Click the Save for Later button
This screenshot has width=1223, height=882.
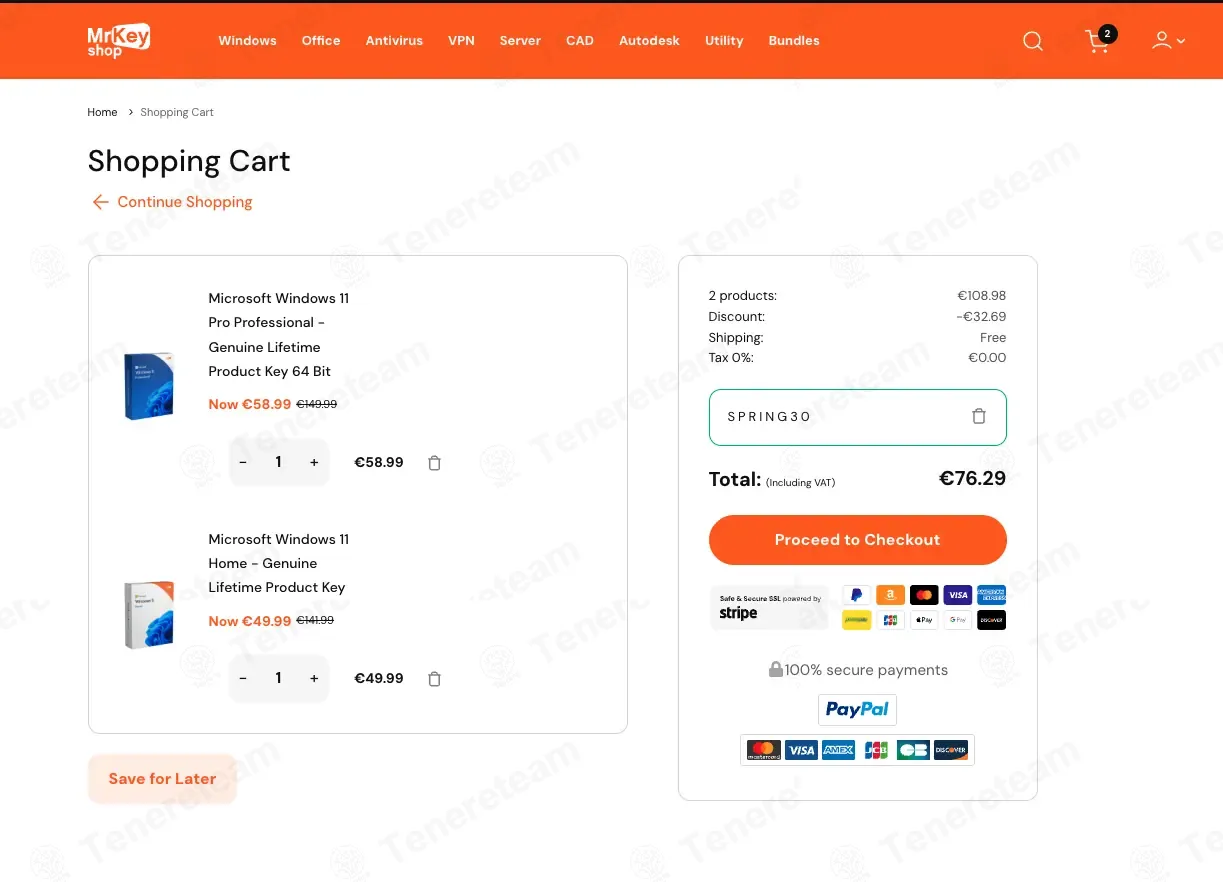pyautogui.click(x=162, y=779)
